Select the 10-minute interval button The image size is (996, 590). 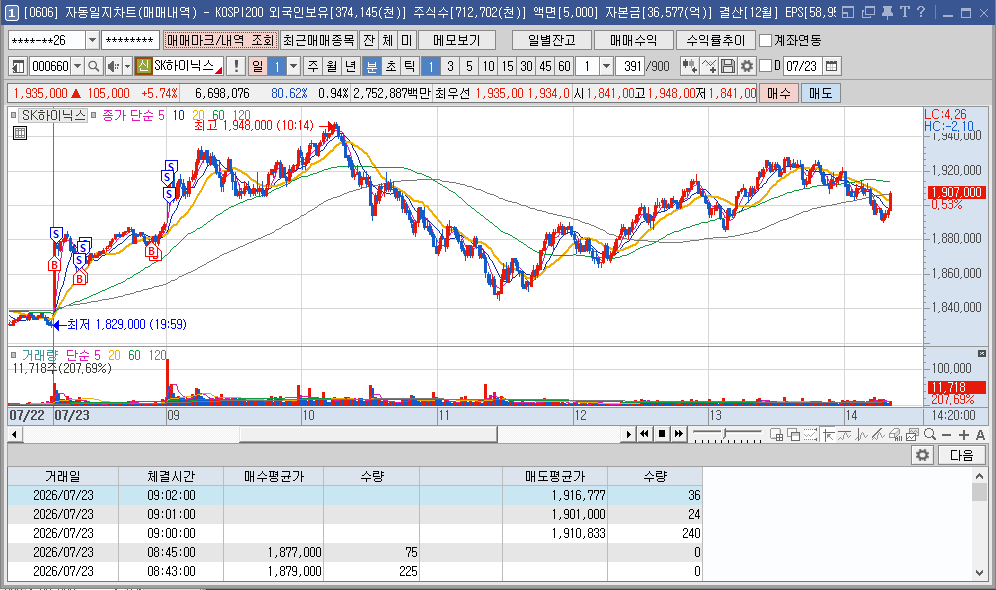click(x=488, y=66)
